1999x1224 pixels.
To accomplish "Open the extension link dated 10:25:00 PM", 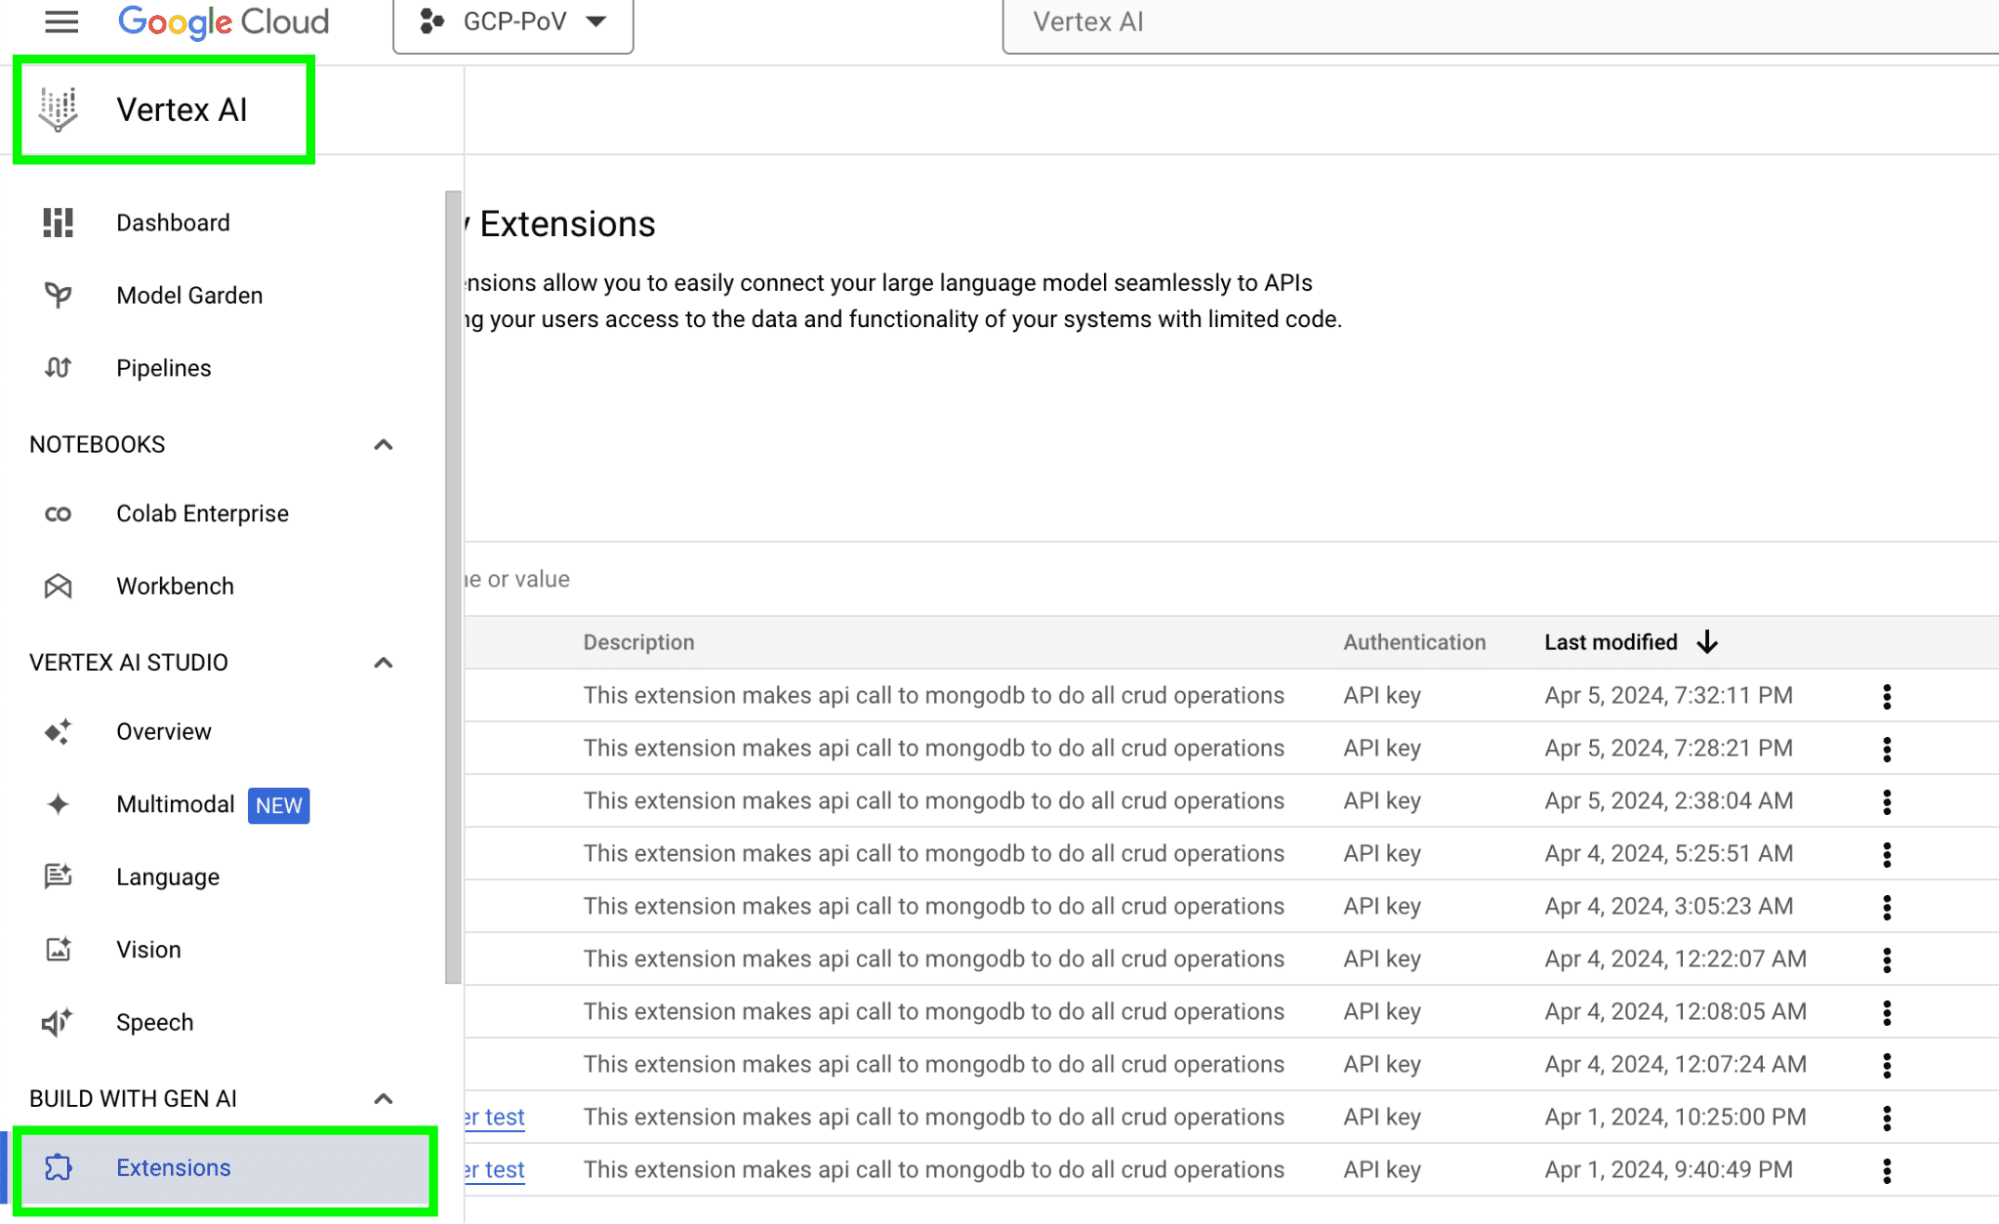I will tap(496, 1117).
